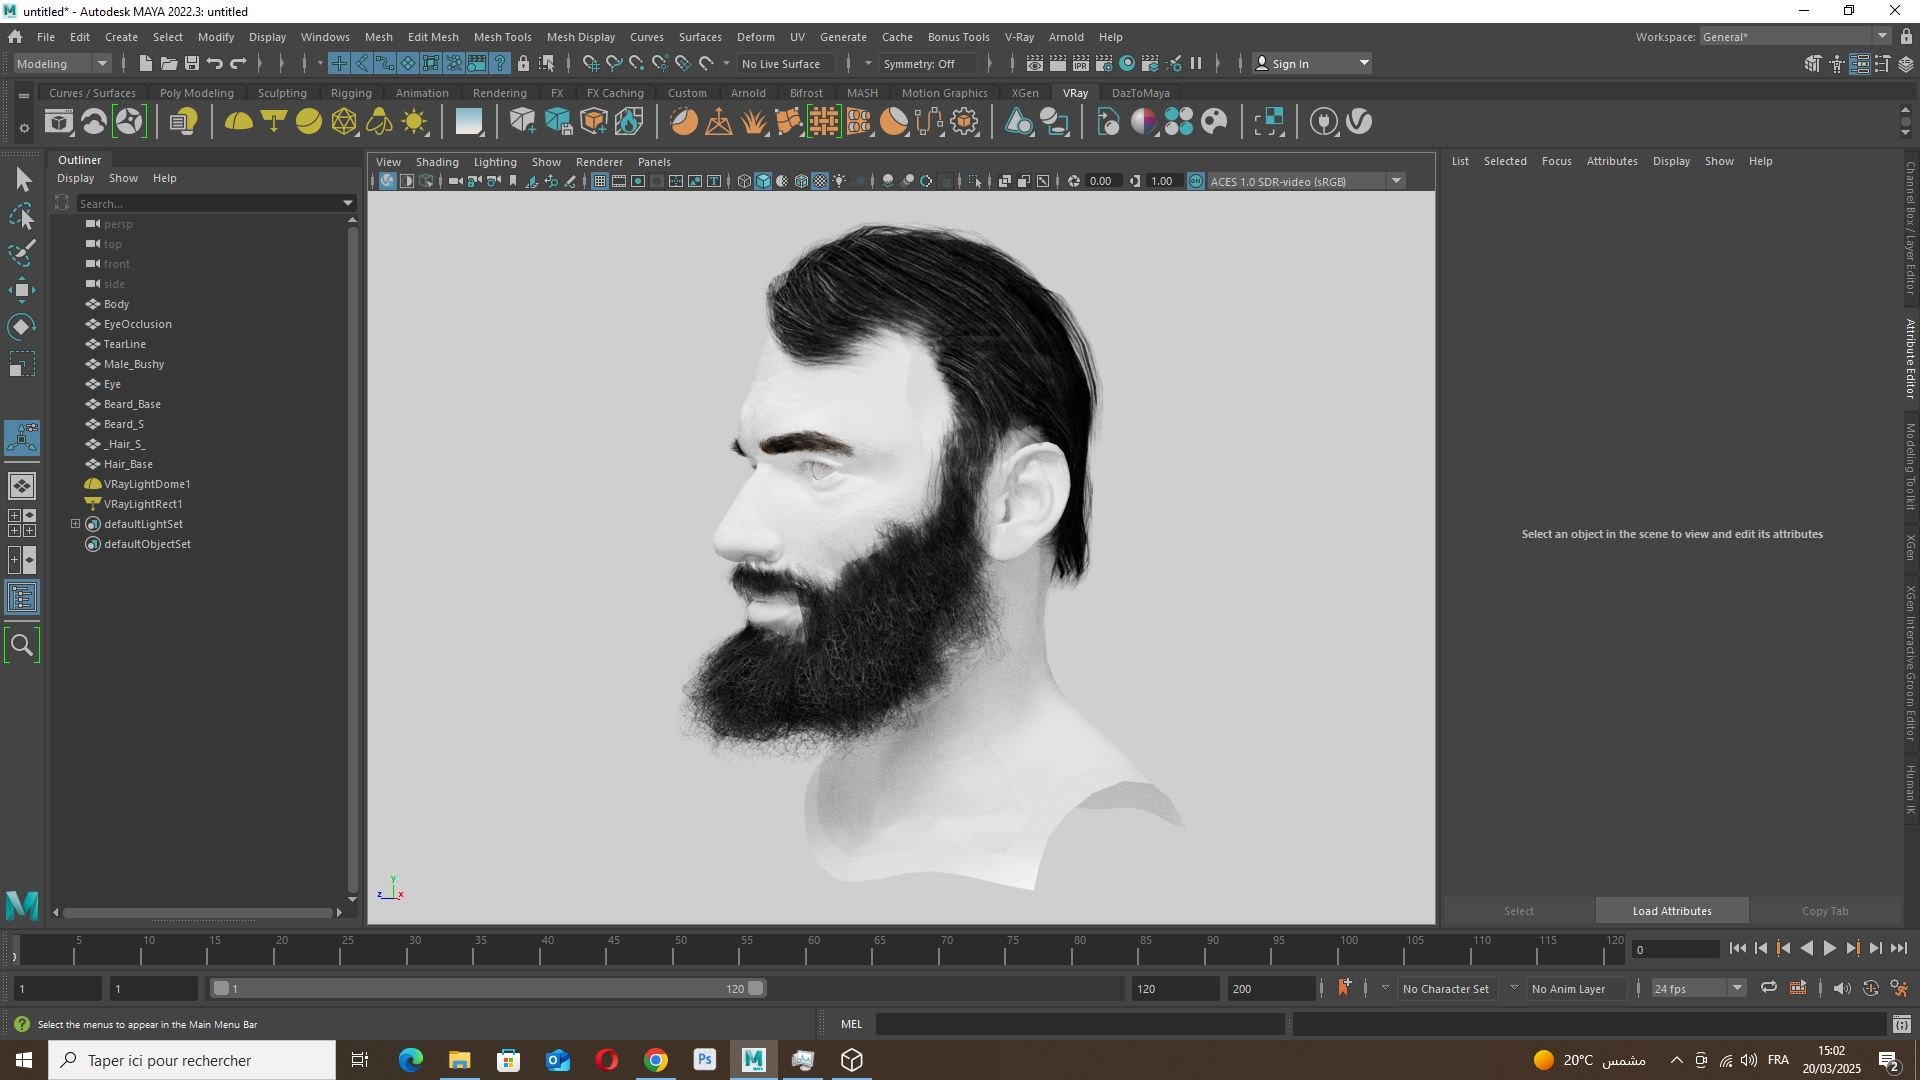Image resolution: width=1920 pixels, height=1080 pixels.
Task: Click the Outliner toggle in left sidebar
Action: tap(22, 598)
